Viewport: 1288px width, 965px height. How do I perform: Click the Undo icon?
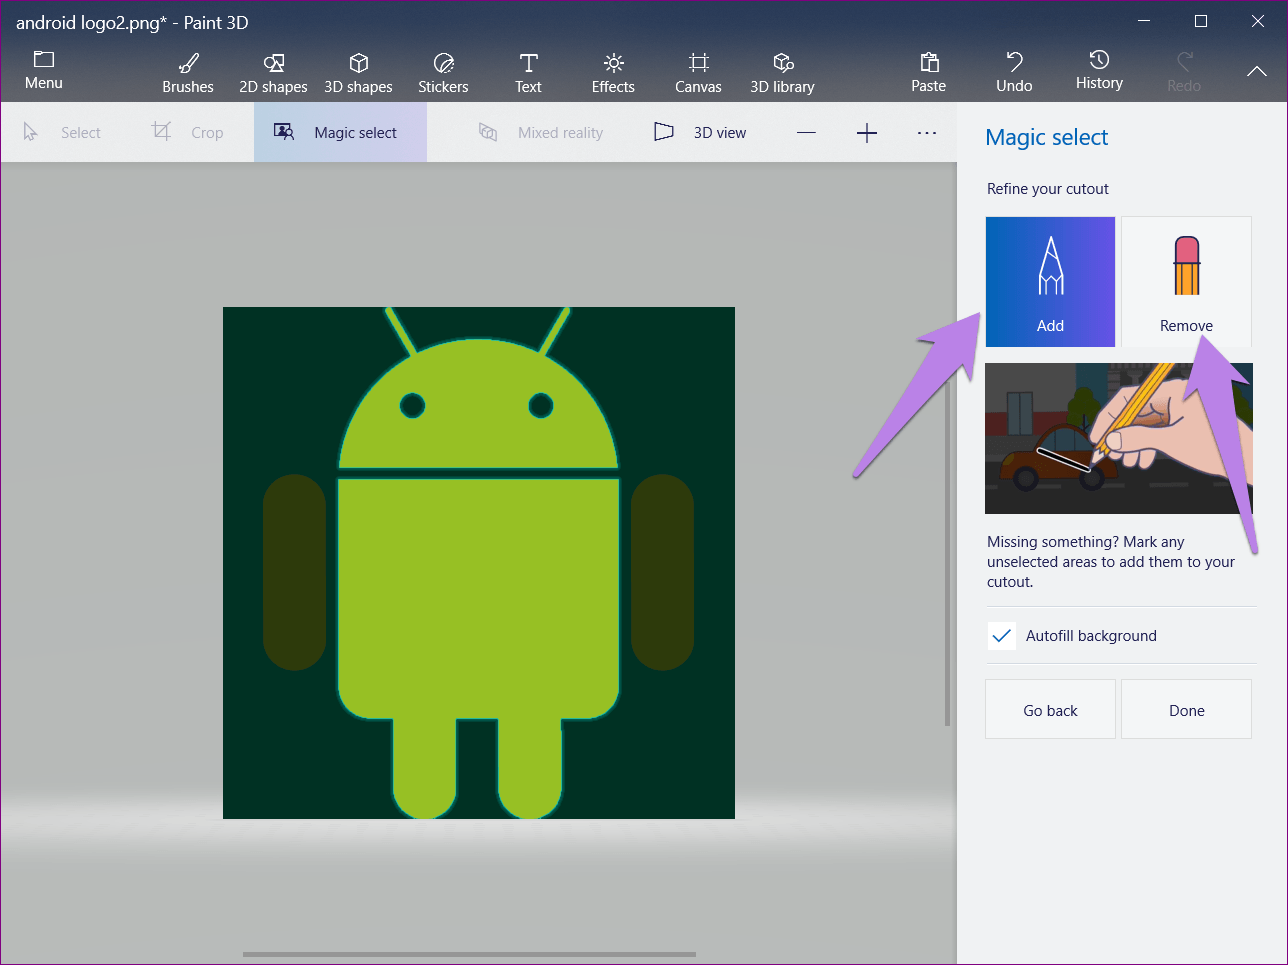point(1014,62)
